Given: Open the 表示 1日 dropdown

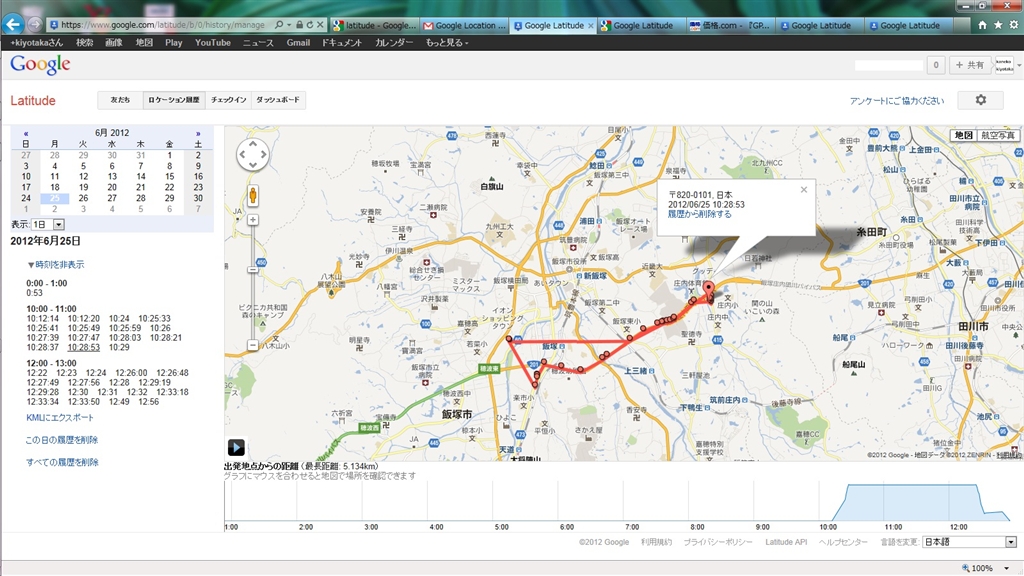Looking at the screenshot, I should pos(48,225).
